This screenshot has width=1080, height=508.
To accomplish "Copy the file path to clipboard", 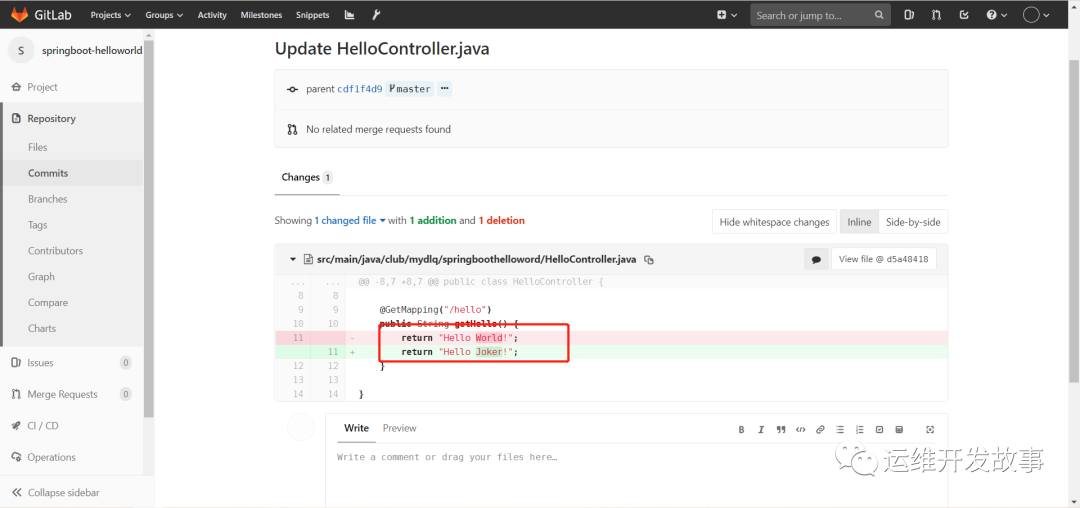I will coord(648,260).
